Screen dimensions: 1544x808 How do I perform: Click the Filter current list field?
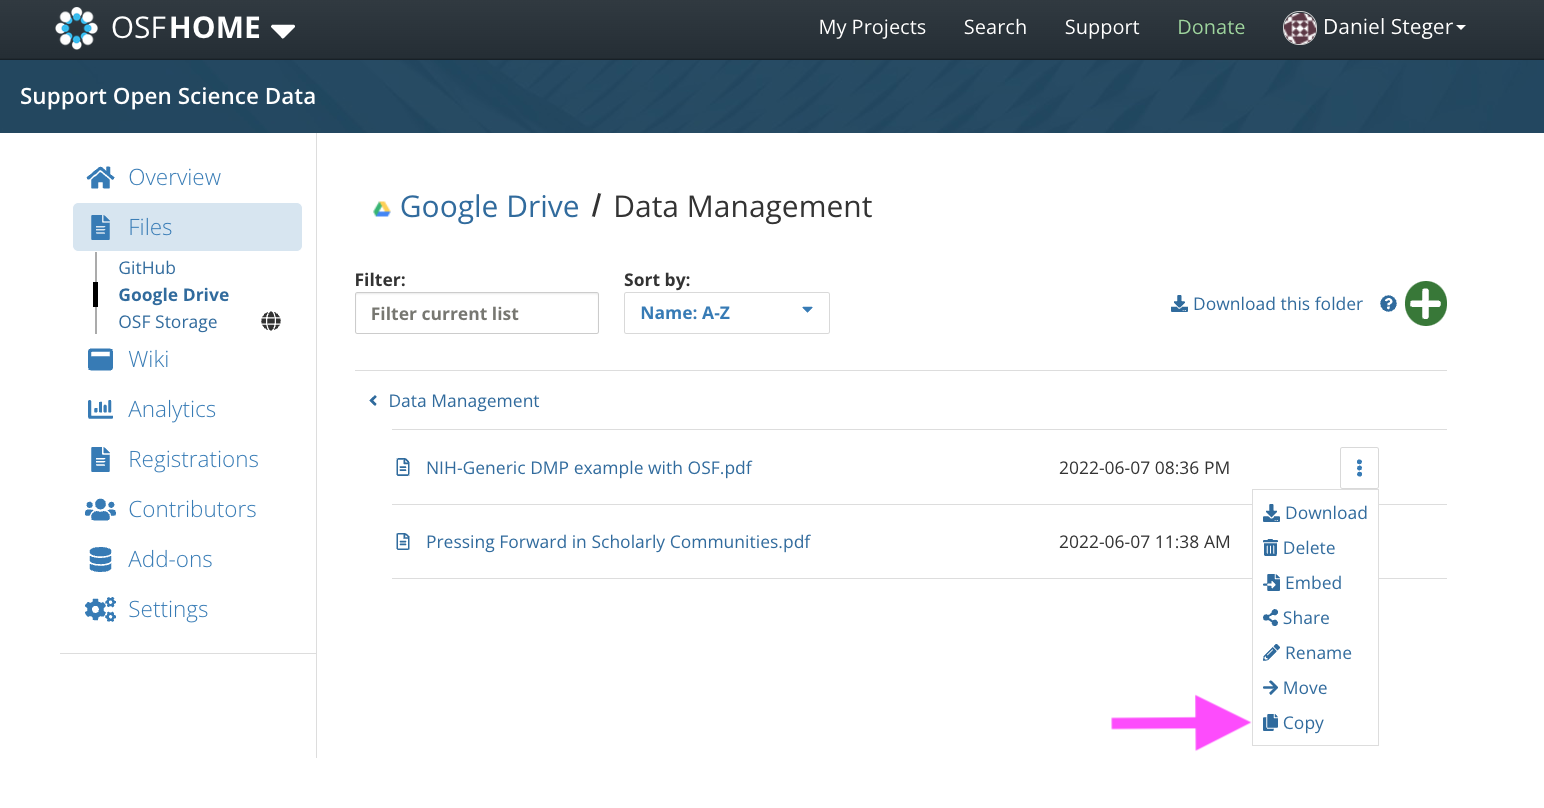coord(477,313)
